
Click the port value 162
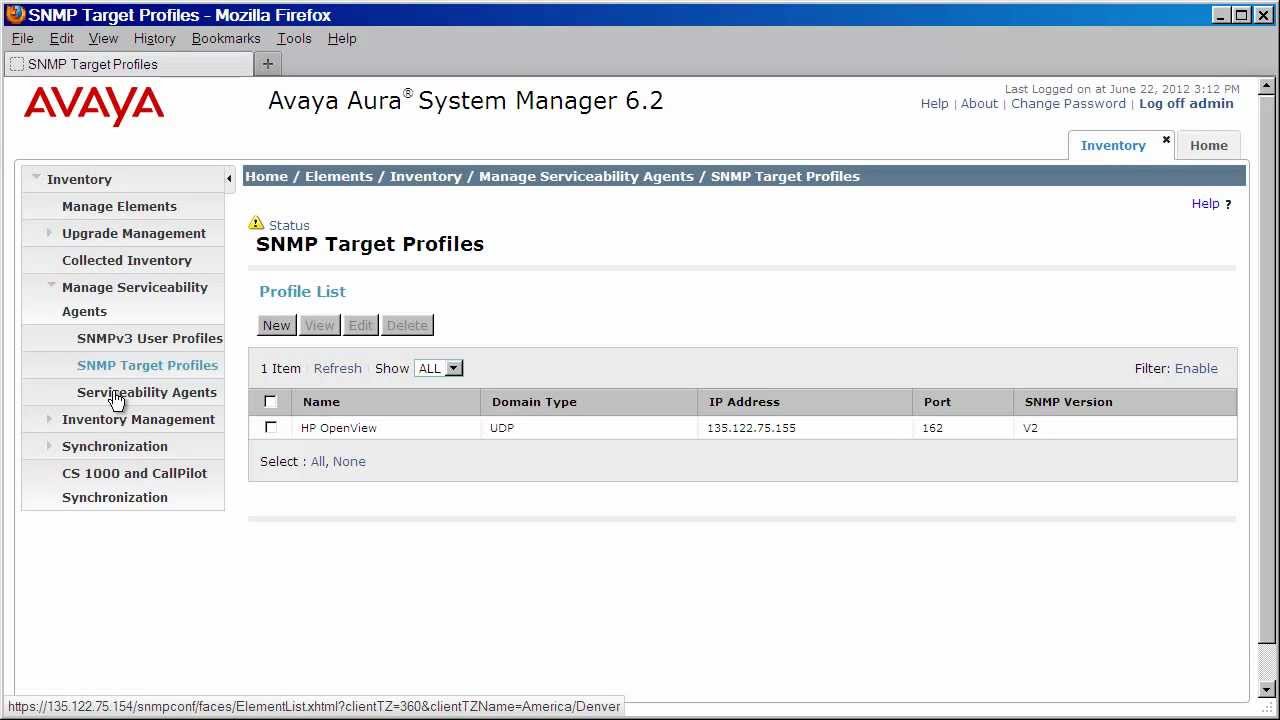point(933,428)
